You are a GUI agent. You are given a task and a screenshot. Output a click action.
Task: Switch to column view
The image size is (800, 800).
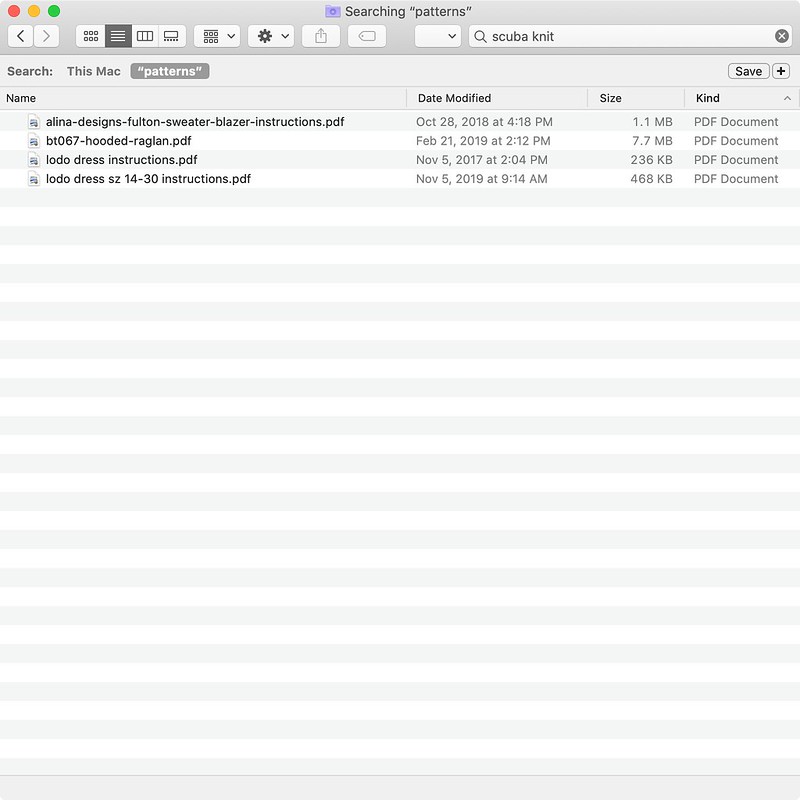145,36
